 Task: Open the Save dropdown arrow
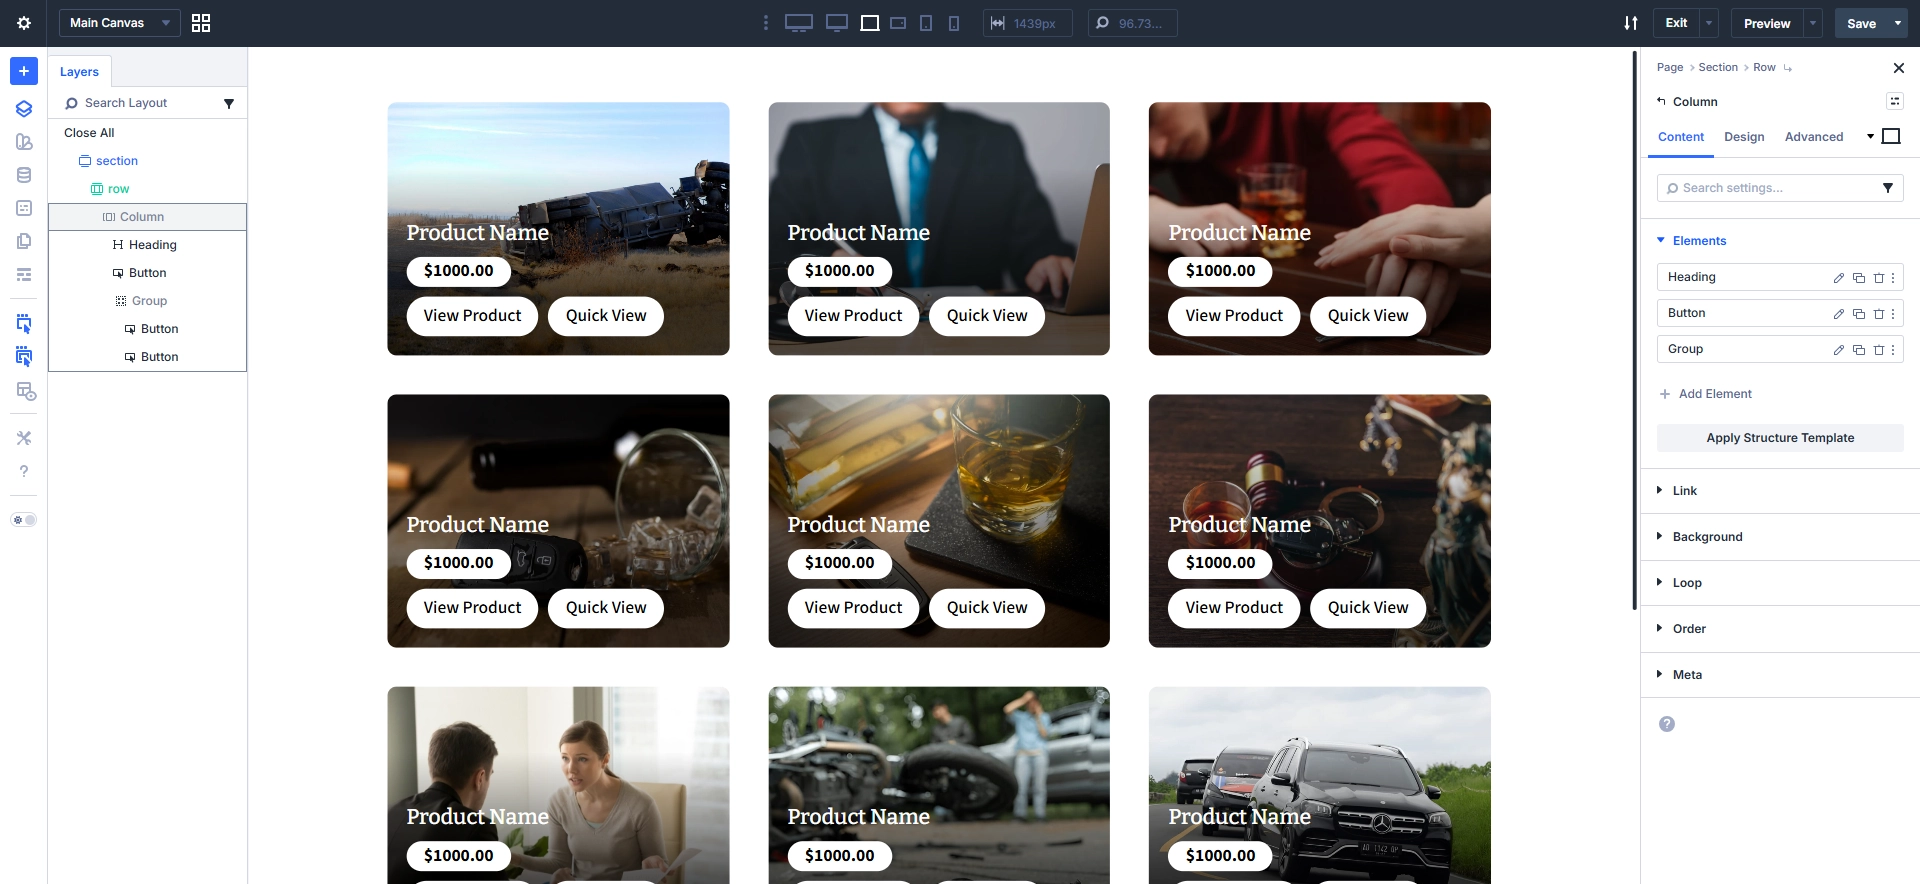click(x=1898, y=23)
